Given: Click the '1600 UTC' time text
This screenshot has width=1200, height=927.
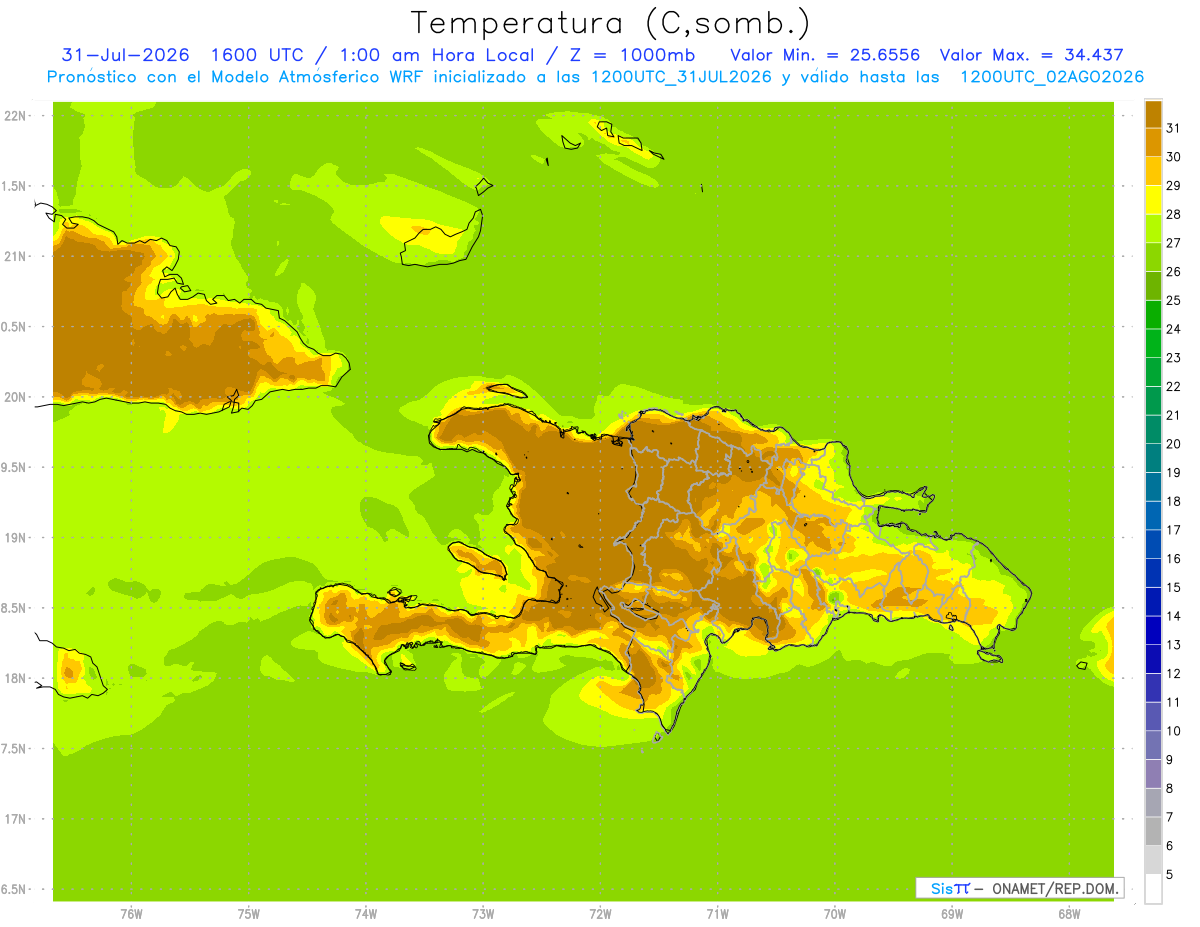Looking at the screenshot, I should coord(259,55).
